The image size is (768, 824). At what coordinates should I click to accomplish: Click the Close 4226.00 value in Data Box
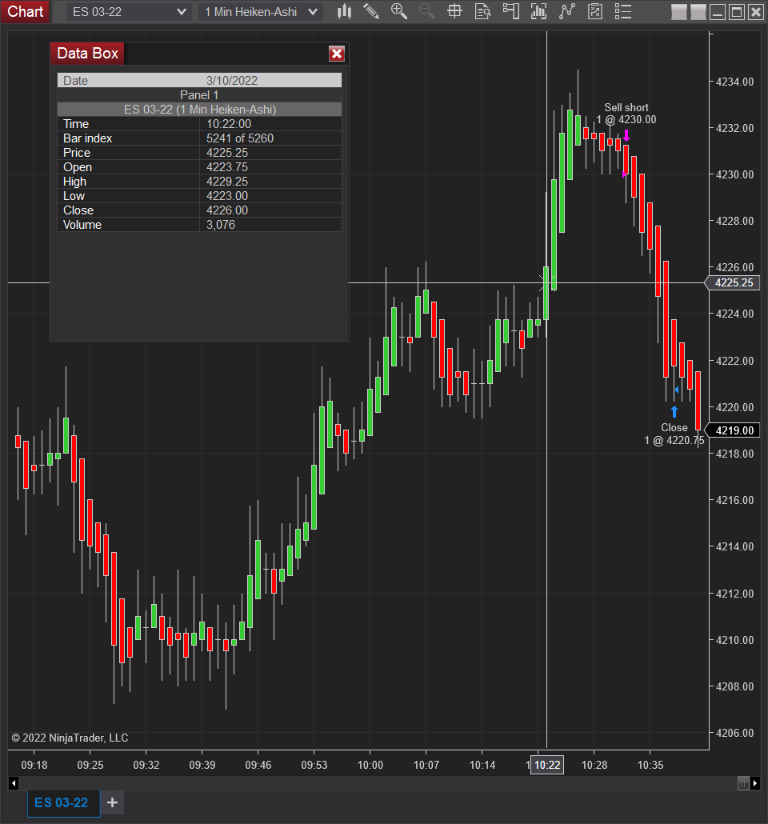[x=227, y=210]
